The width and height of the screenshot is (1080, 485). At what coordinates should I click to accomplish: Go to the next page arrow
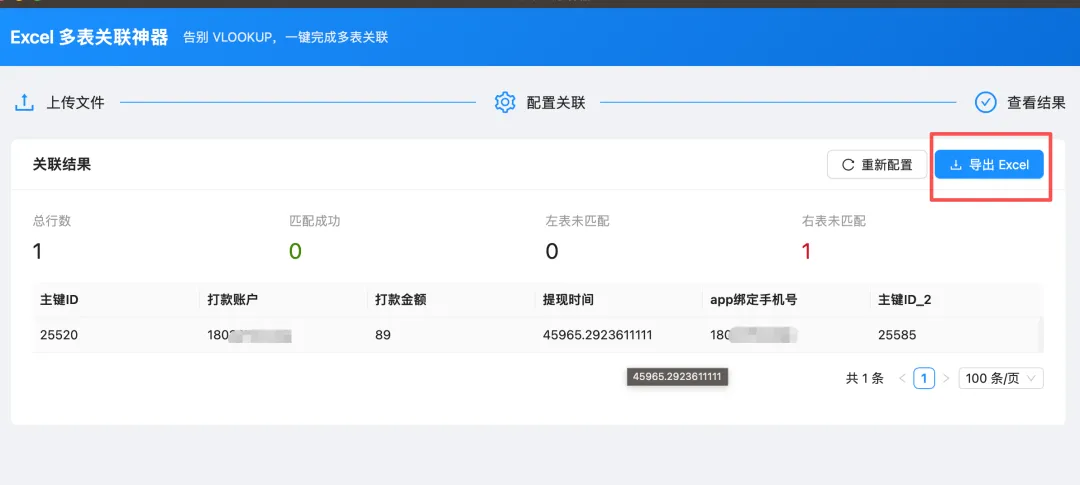tap(946, 378)
